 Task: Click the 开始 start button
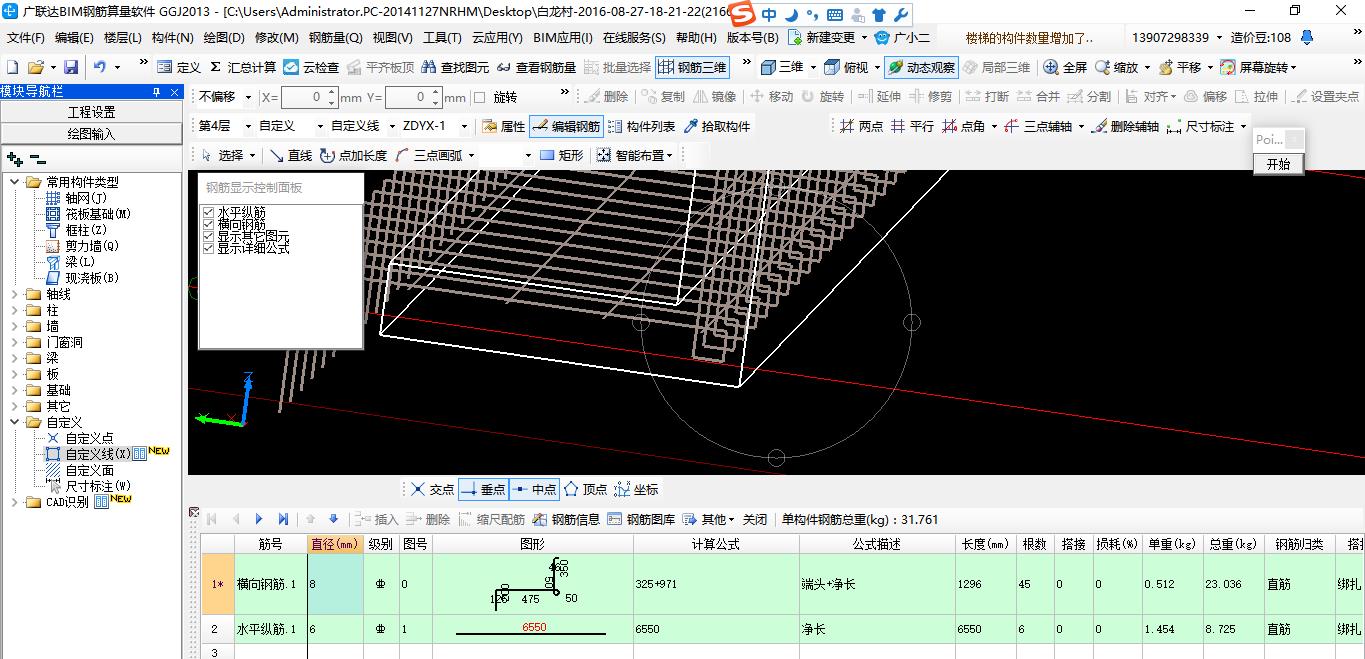pos(1278,164)
